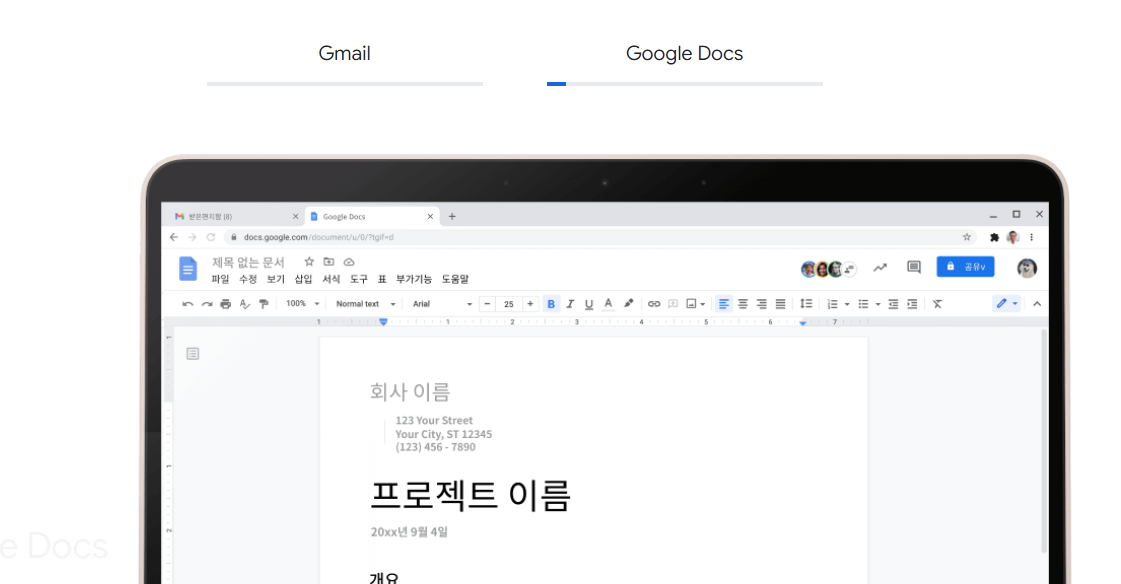
Task: Click decrease indent icon
Action: tap(893, 305)
